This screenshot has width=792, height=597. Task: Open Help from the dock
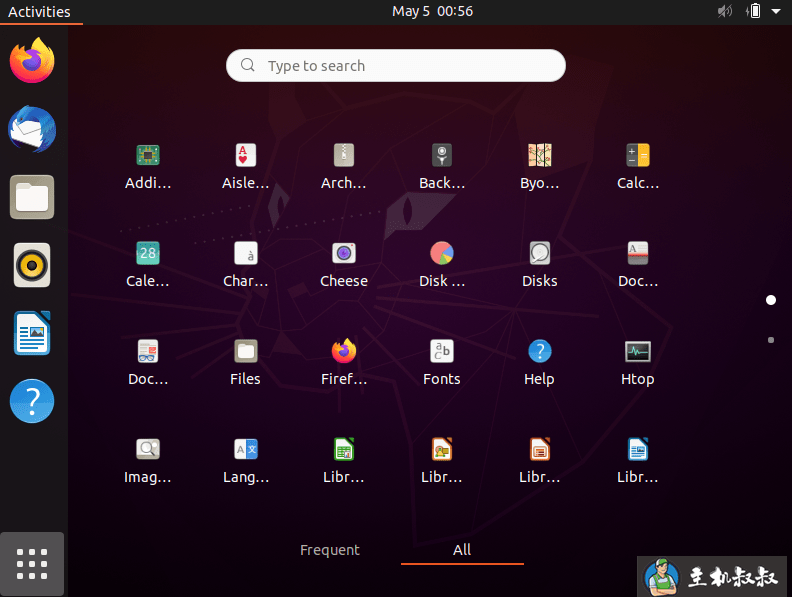[32, 401]
